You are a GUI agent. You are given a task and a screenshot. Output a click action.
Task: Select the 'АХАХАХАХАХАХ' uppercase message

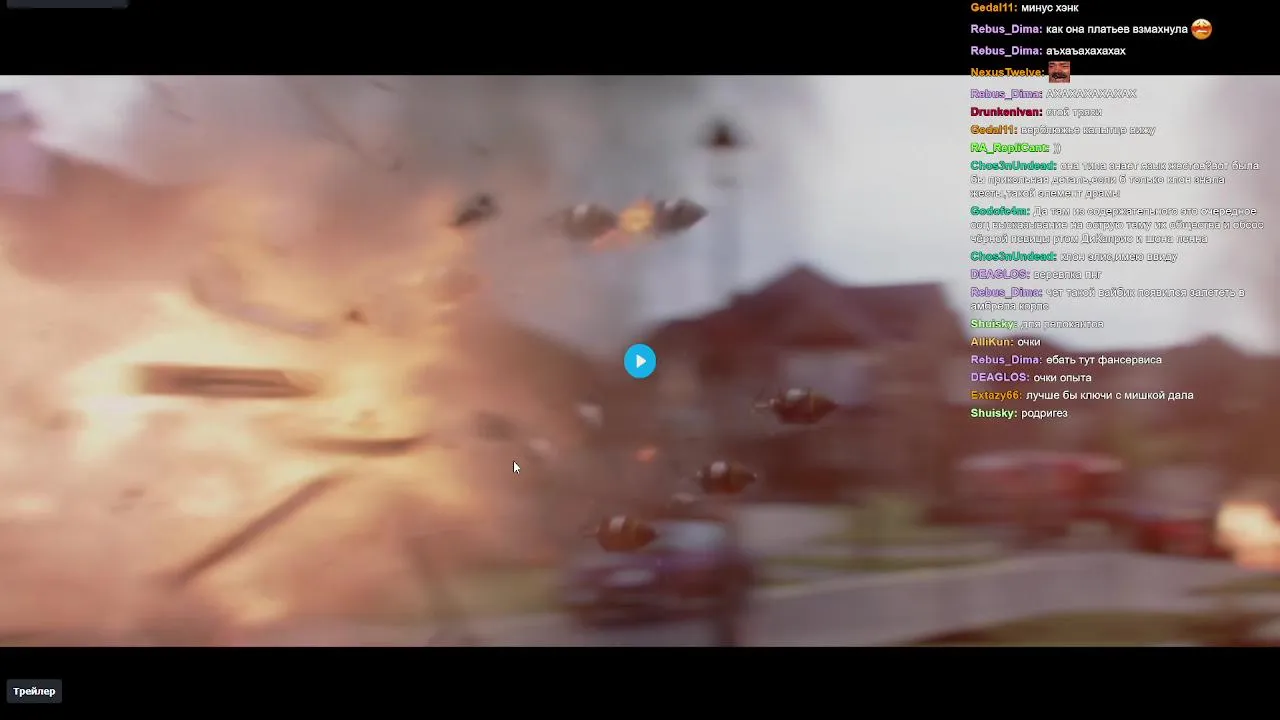click(x=1091, y=94)
